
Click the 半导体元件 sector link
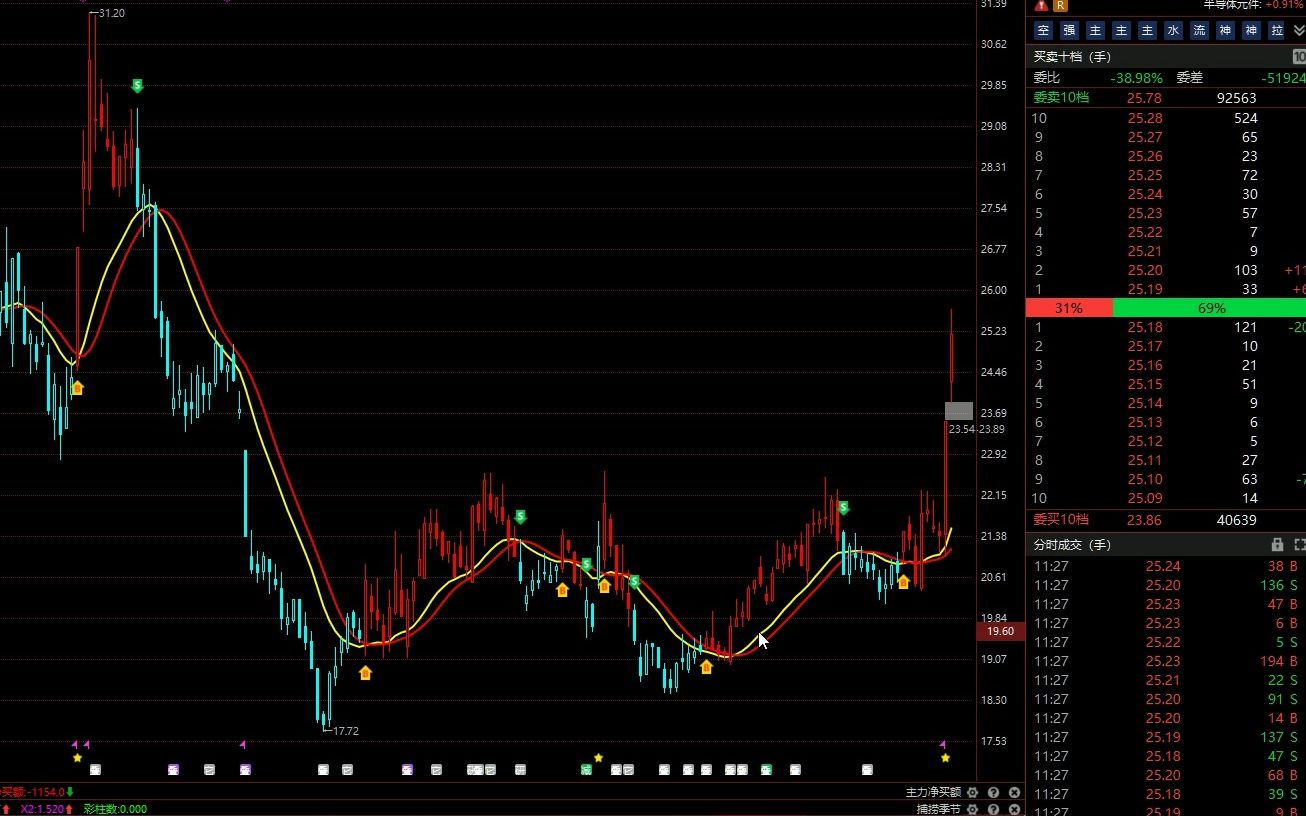click(1231, 5)
